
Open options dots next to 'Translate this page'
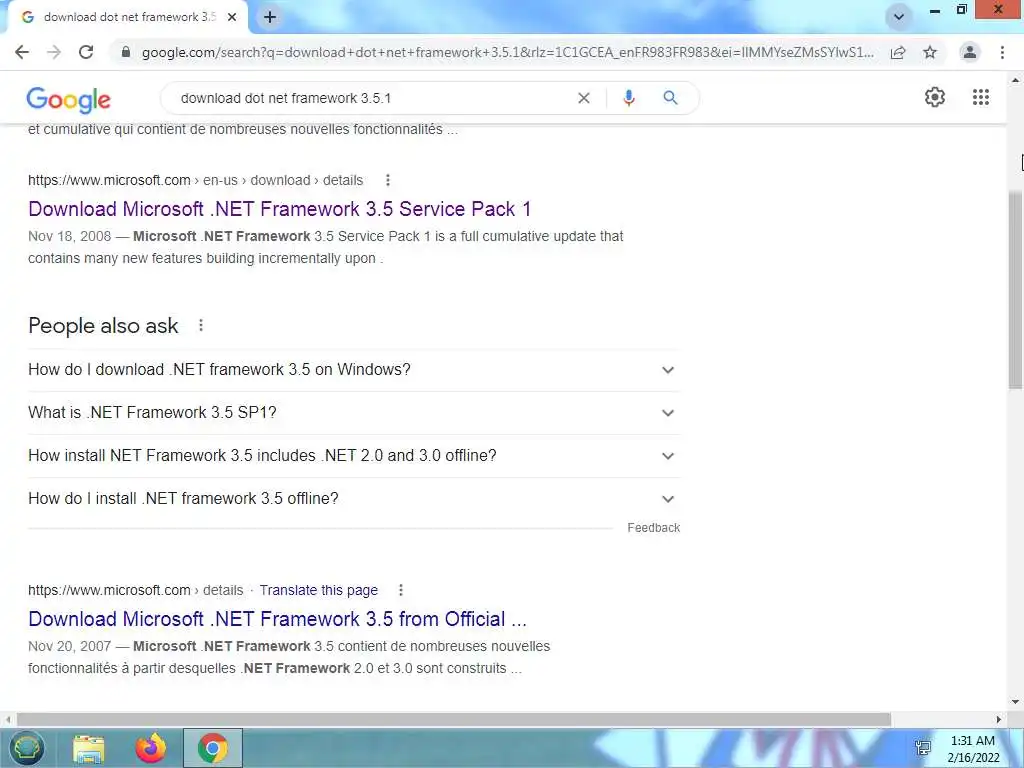[401, 590]
